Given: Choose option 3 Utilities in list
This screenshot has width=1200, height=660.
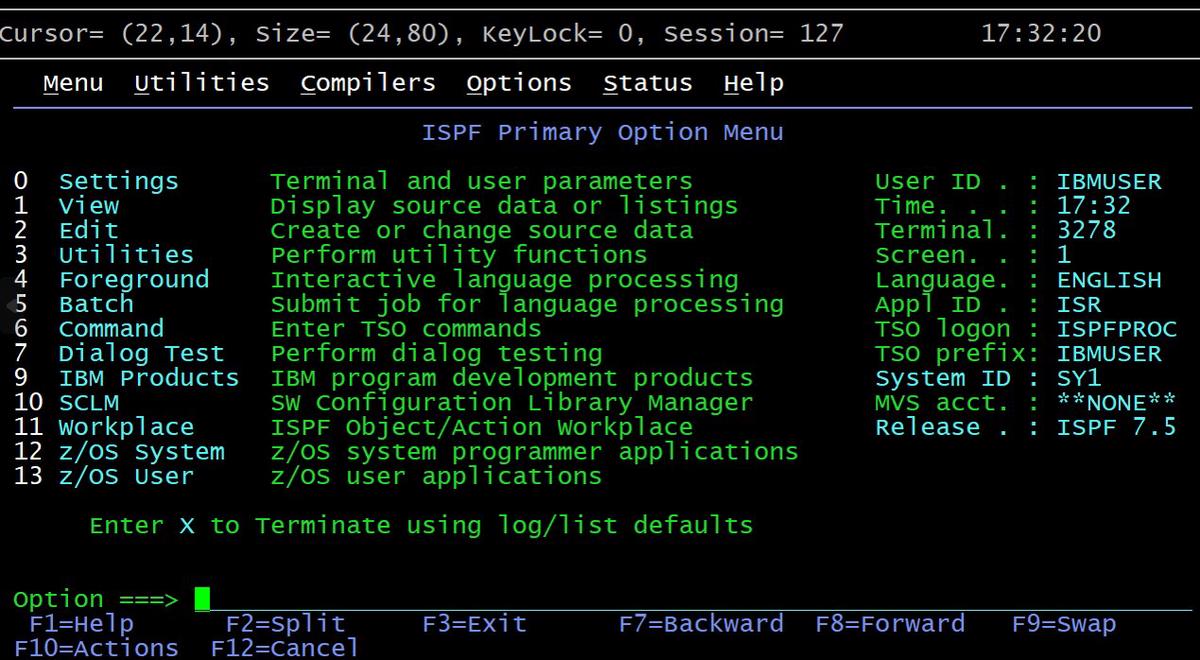Looking at the screenshot, I should tap(125, 255).
